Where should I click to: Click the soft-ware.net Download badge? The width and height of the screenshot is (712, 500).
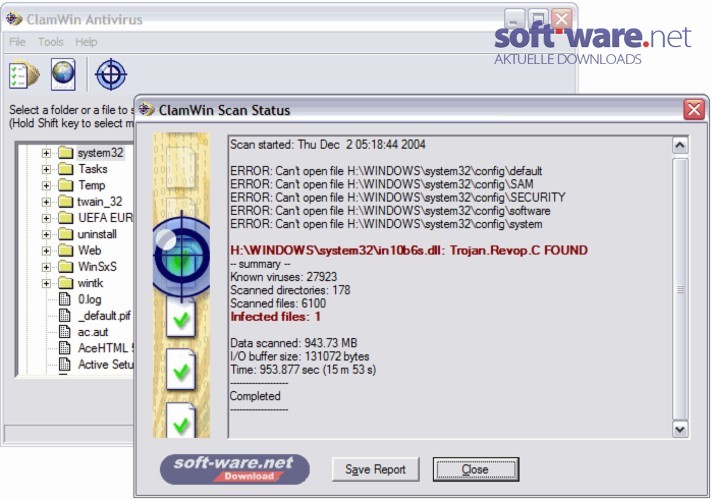[x=235, y=469]
